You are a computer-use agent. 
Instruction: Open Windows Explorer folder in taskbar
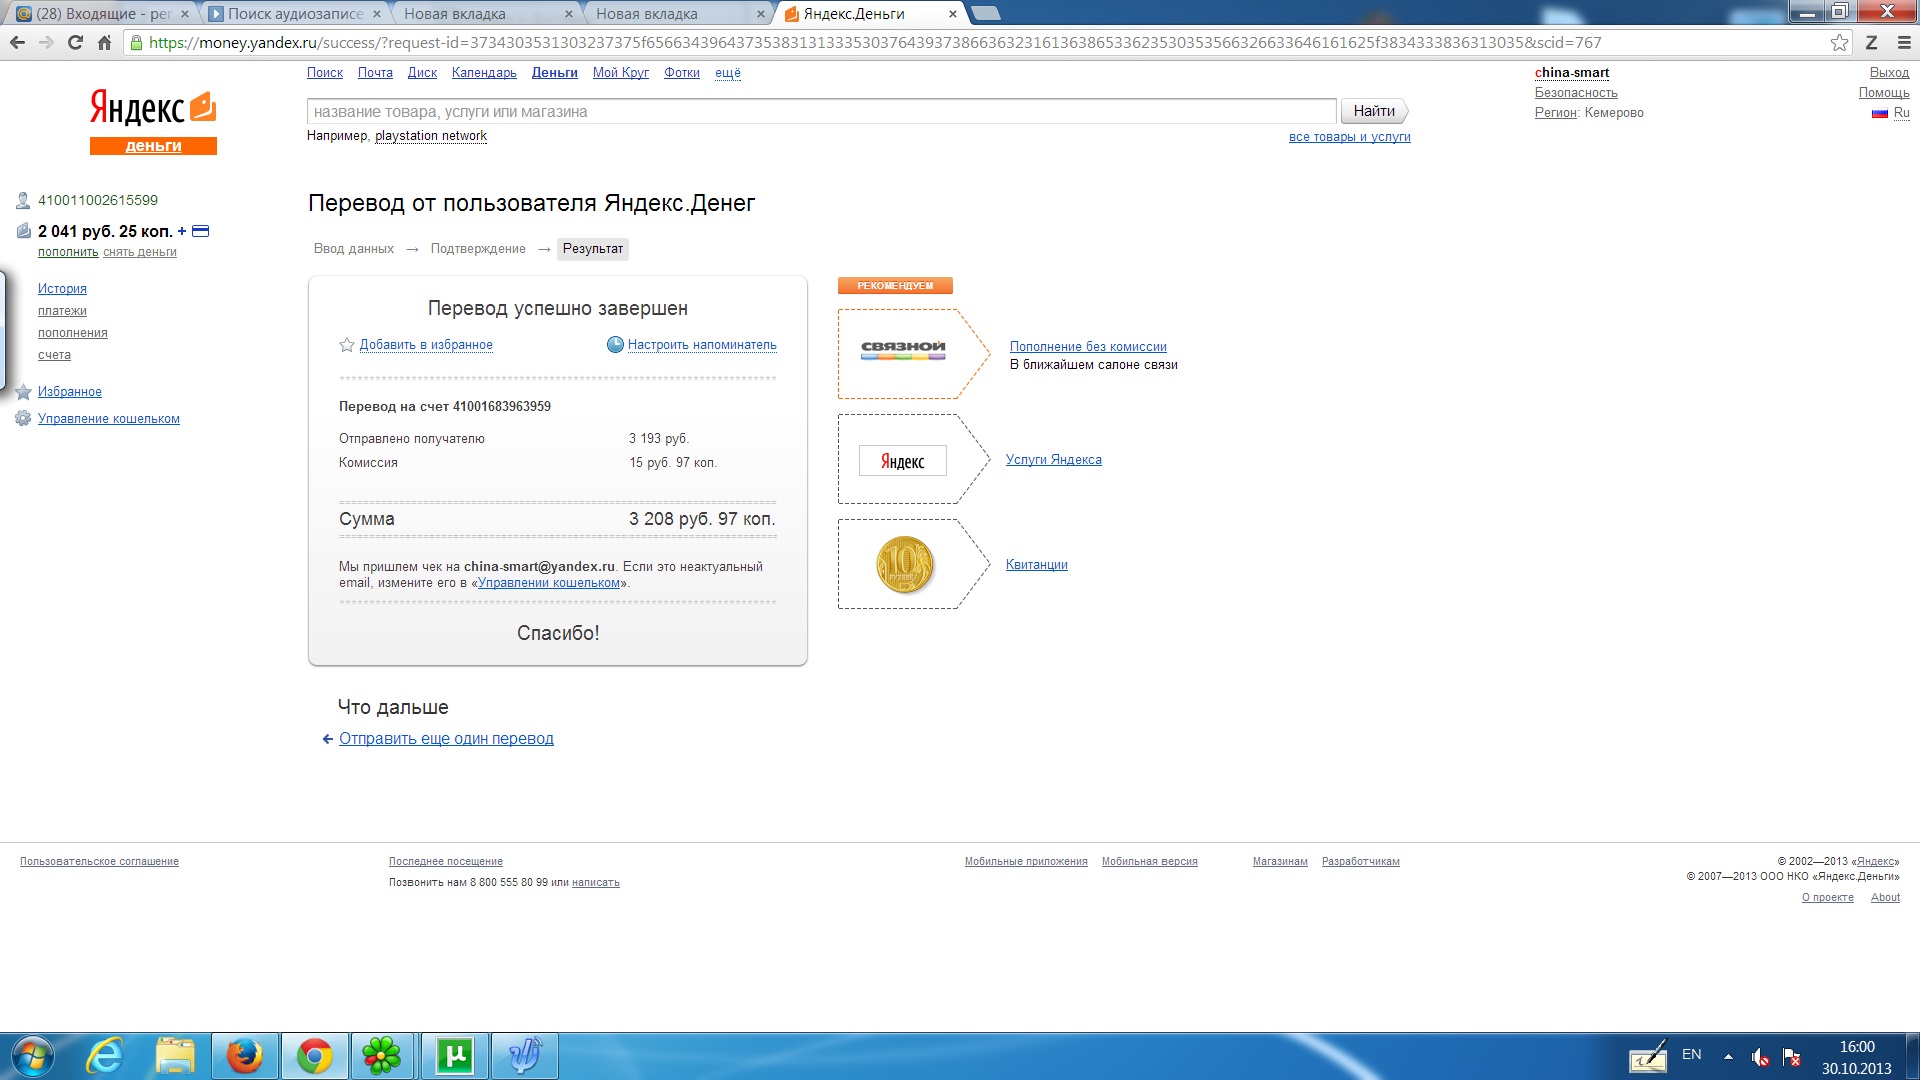click(175, 1056)
